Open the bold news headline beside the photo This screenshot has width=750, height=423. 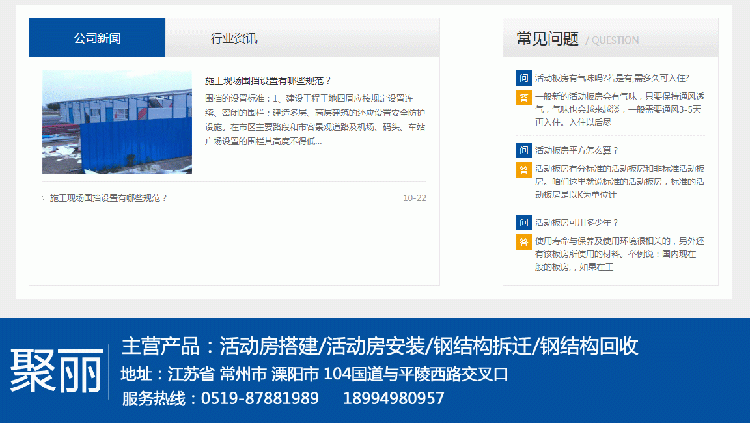[x=268, y=81]
